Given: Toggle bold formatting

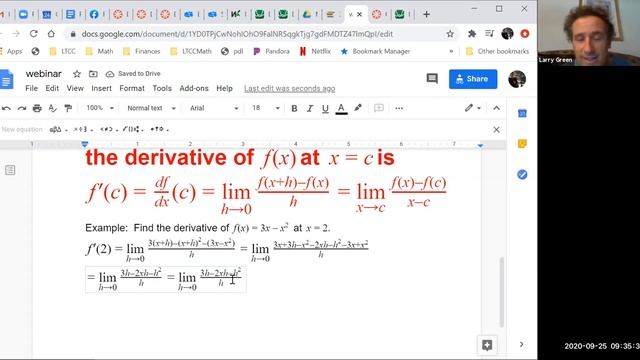Looking at the screenshot, I should pyautogui.click(x=294, y=108).
